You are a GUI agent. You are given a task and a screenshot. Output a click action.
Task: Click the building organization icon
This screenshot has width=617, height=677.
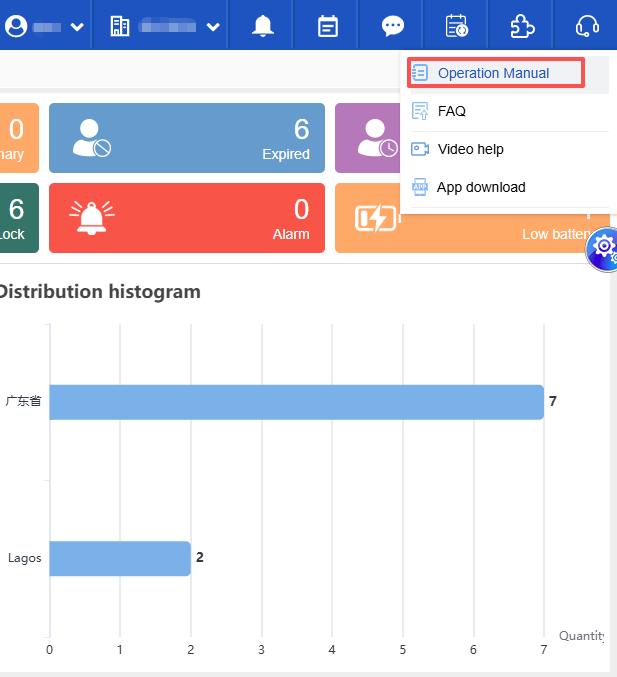click(120, 26)
